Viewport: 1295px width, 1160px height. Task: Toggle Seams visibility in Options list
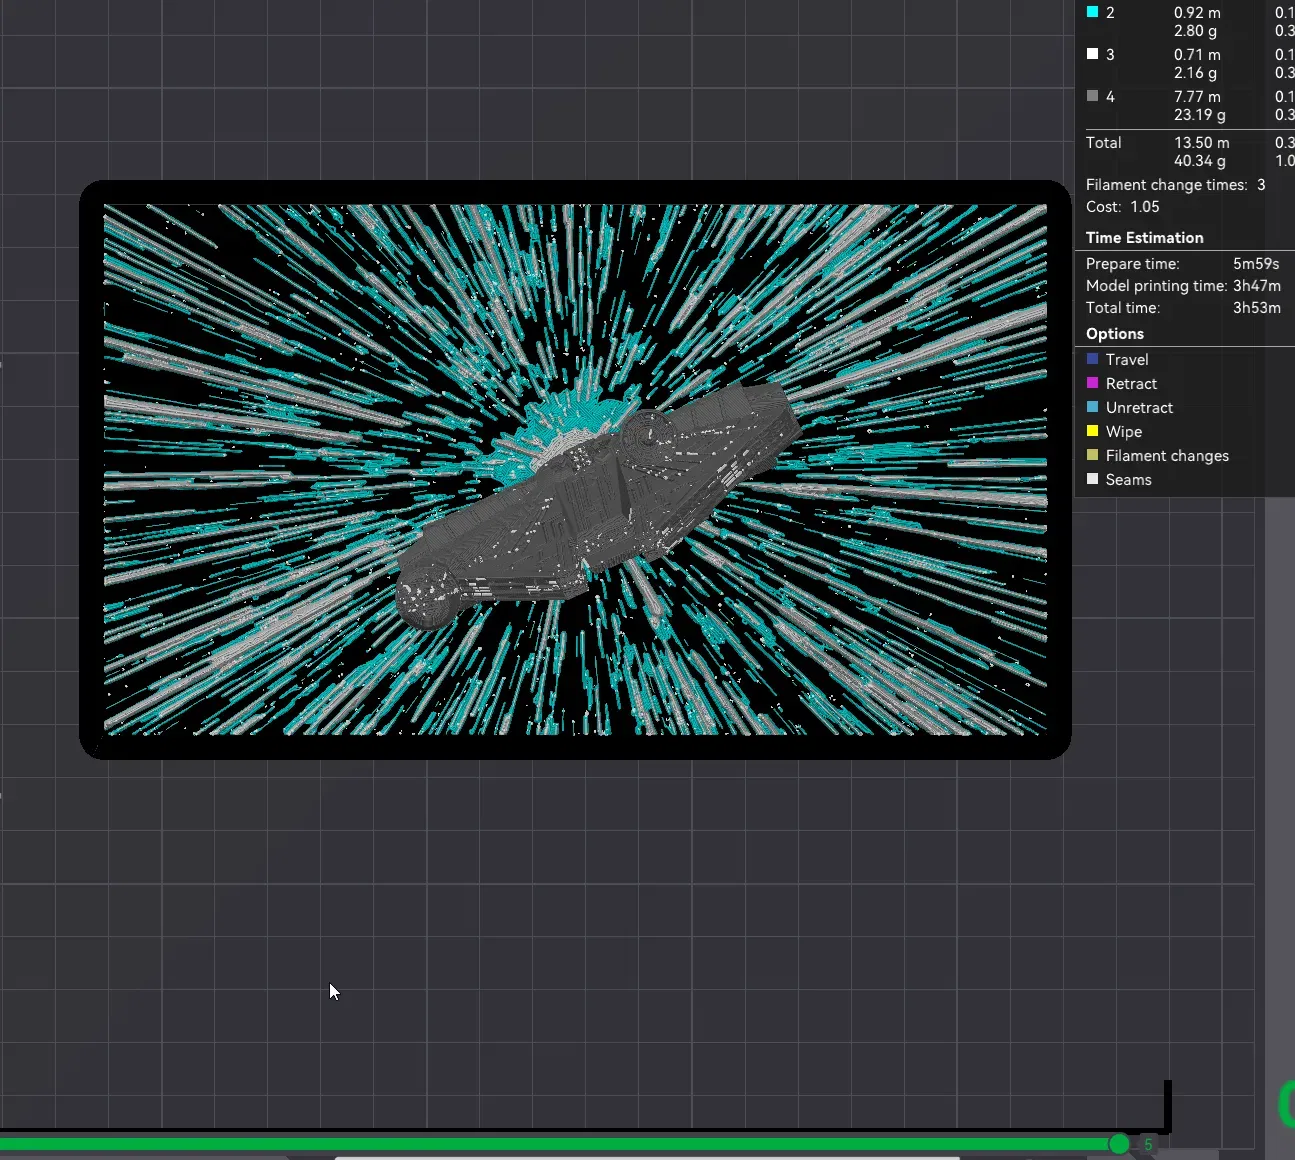click(1128, 480)
